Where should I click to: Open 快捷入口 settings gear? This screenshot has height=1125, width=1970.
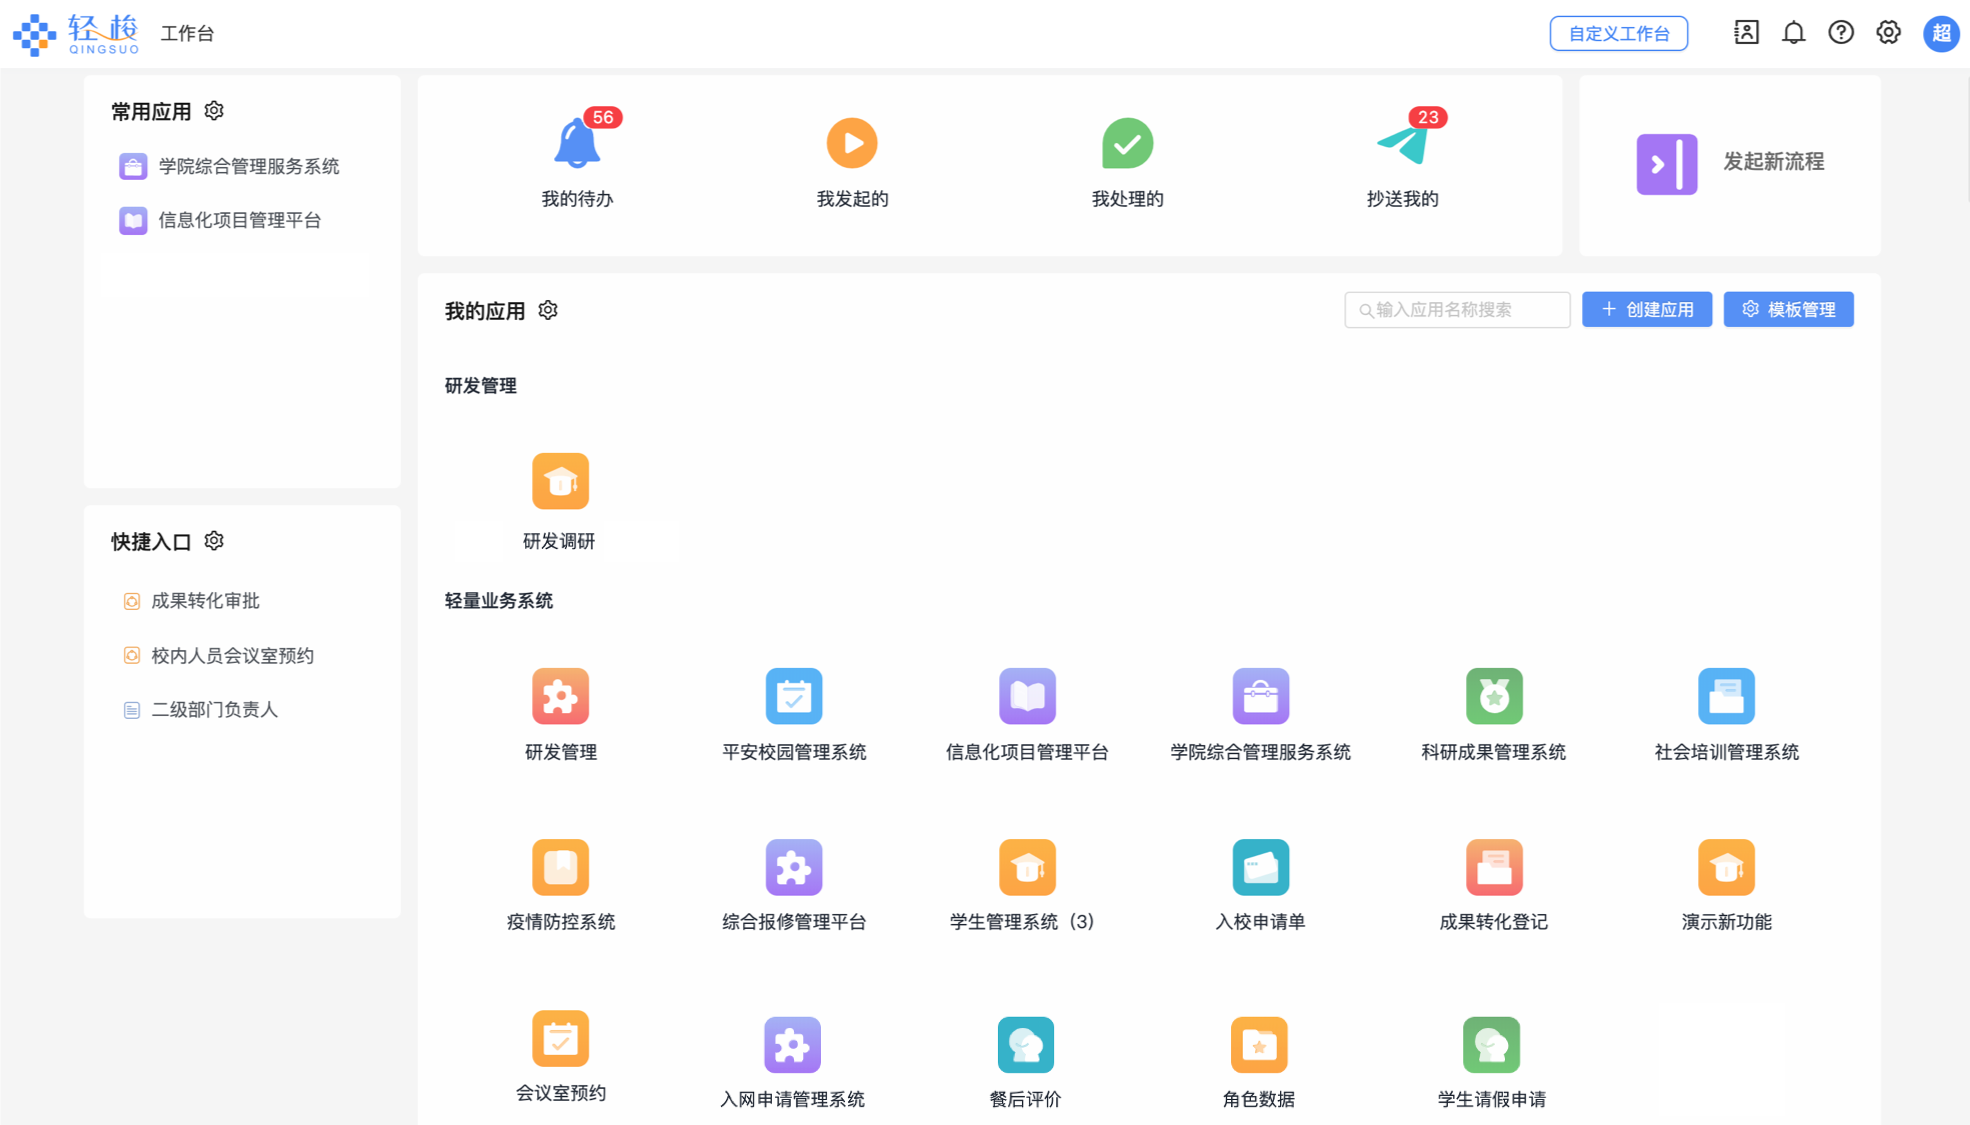[214, 541]
